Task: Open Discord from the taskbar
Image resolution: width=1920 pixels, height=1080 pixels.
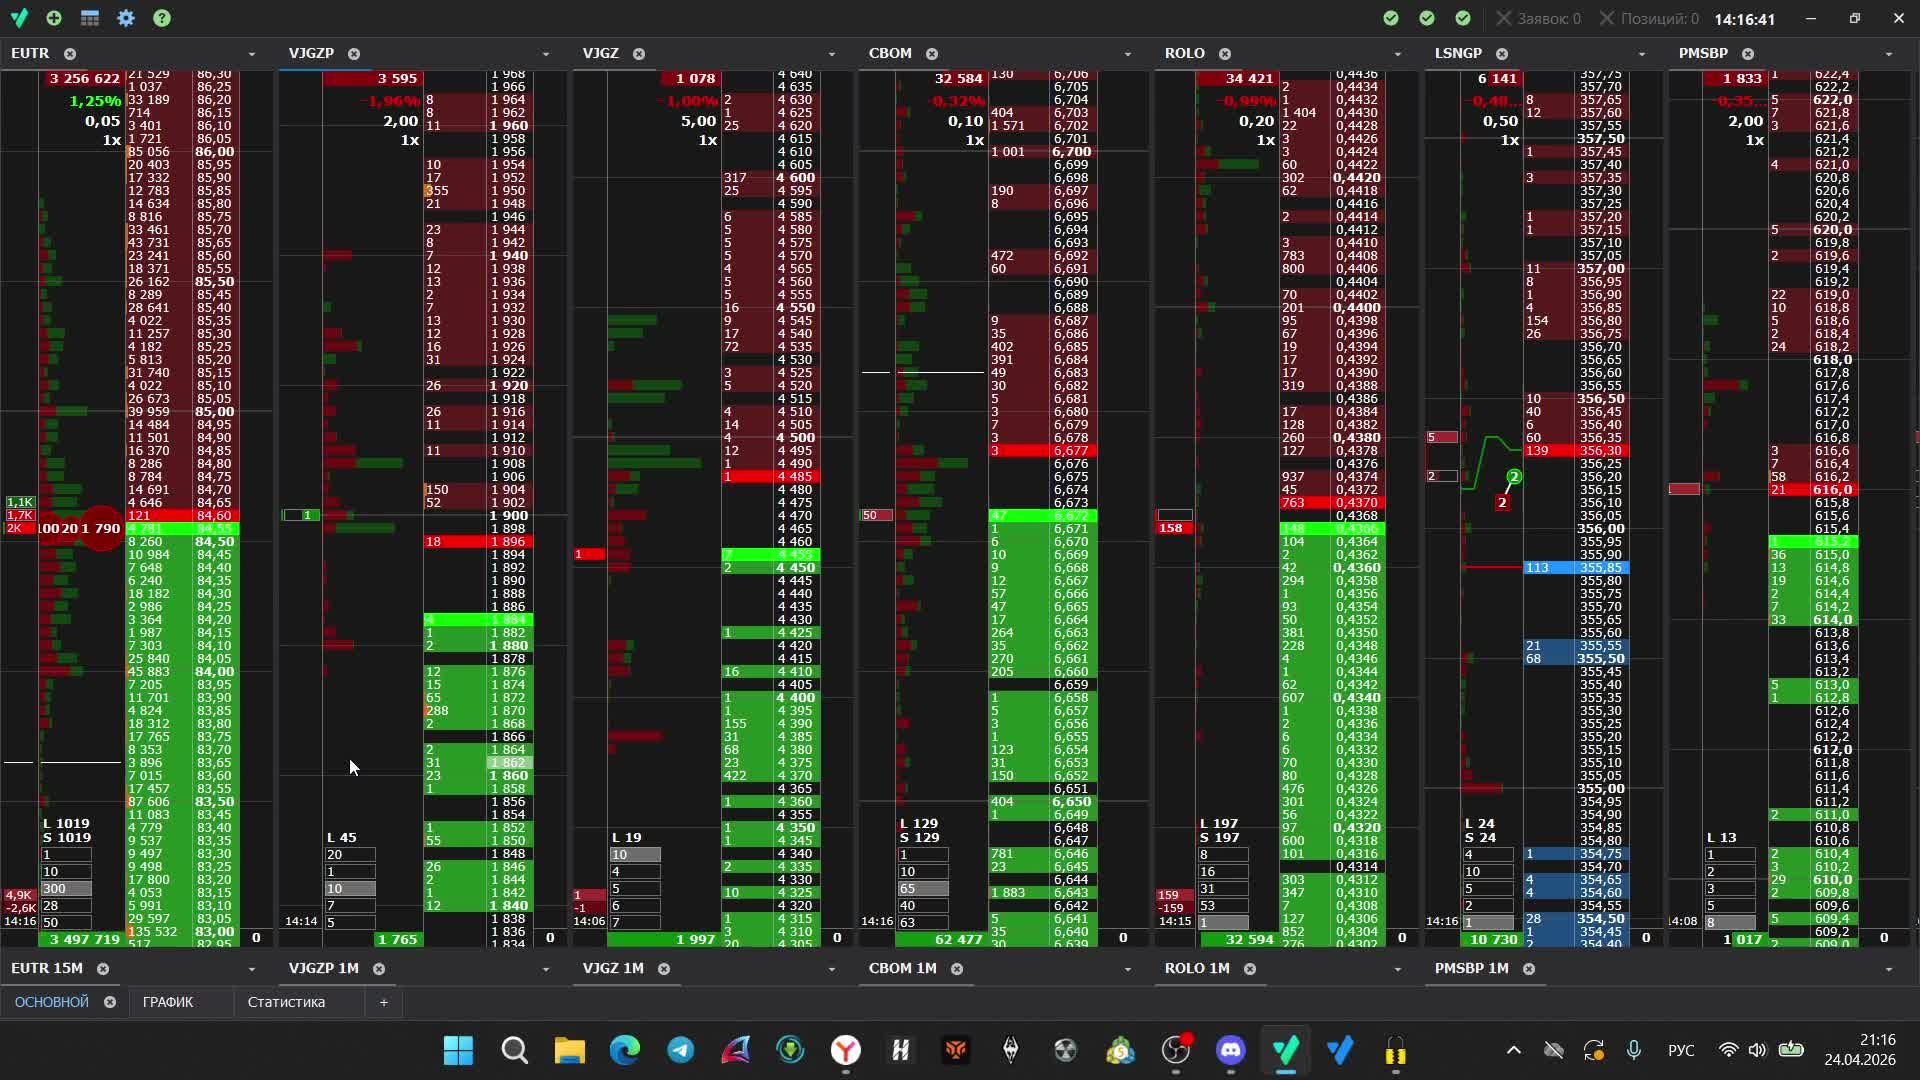Action: pos(1231,1050)
